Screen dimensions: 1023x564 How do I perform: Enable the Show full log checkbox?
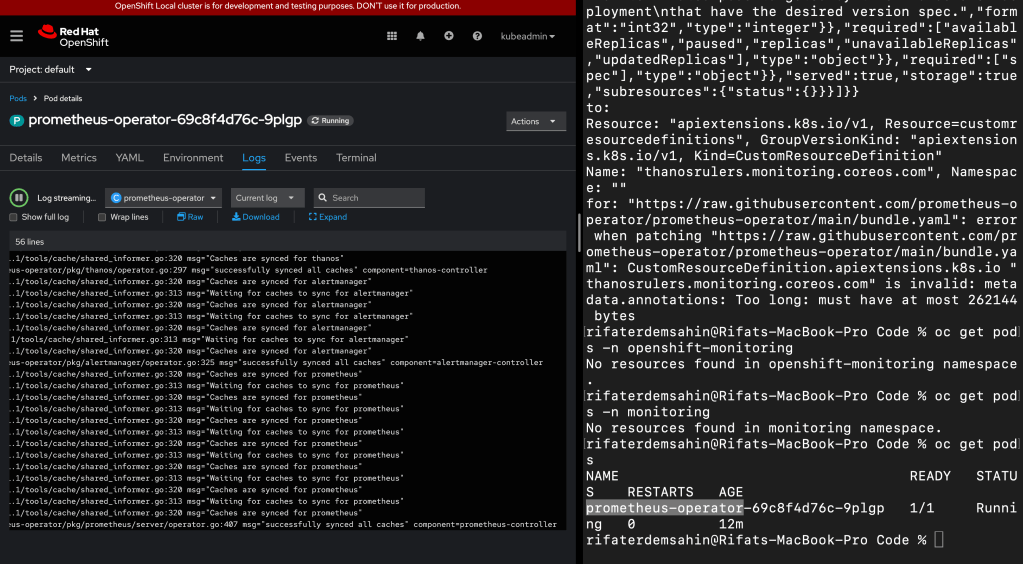pyautogui.click(x=13, y=217)
